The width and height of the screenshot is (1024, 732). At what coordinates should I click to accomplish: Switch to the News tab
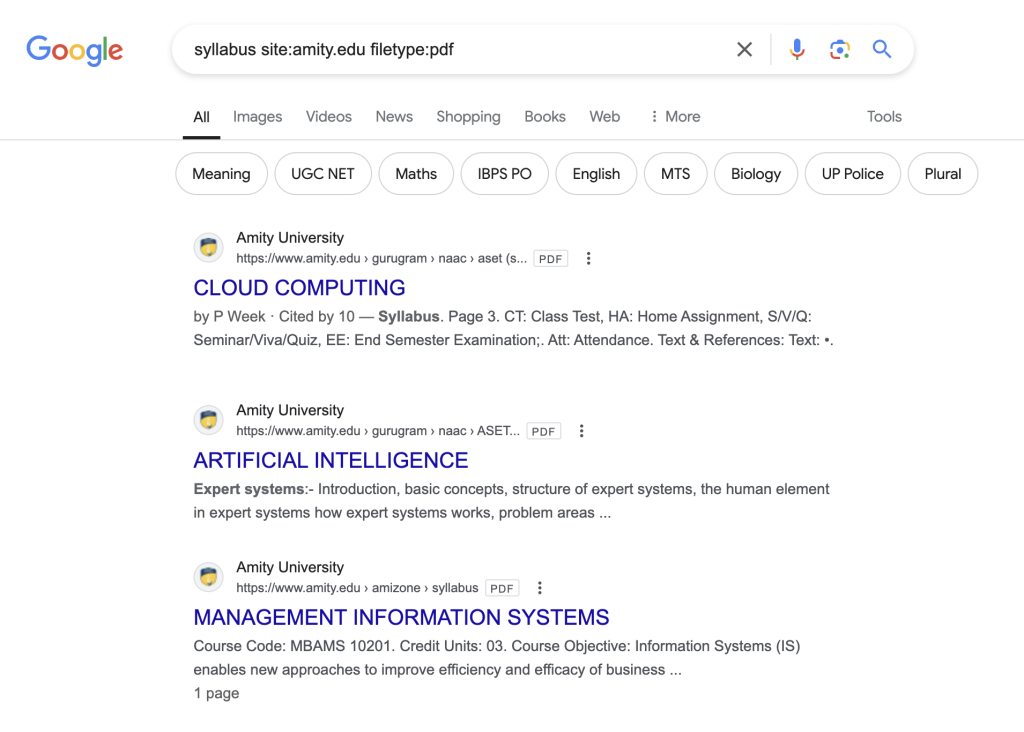point(394,117)
